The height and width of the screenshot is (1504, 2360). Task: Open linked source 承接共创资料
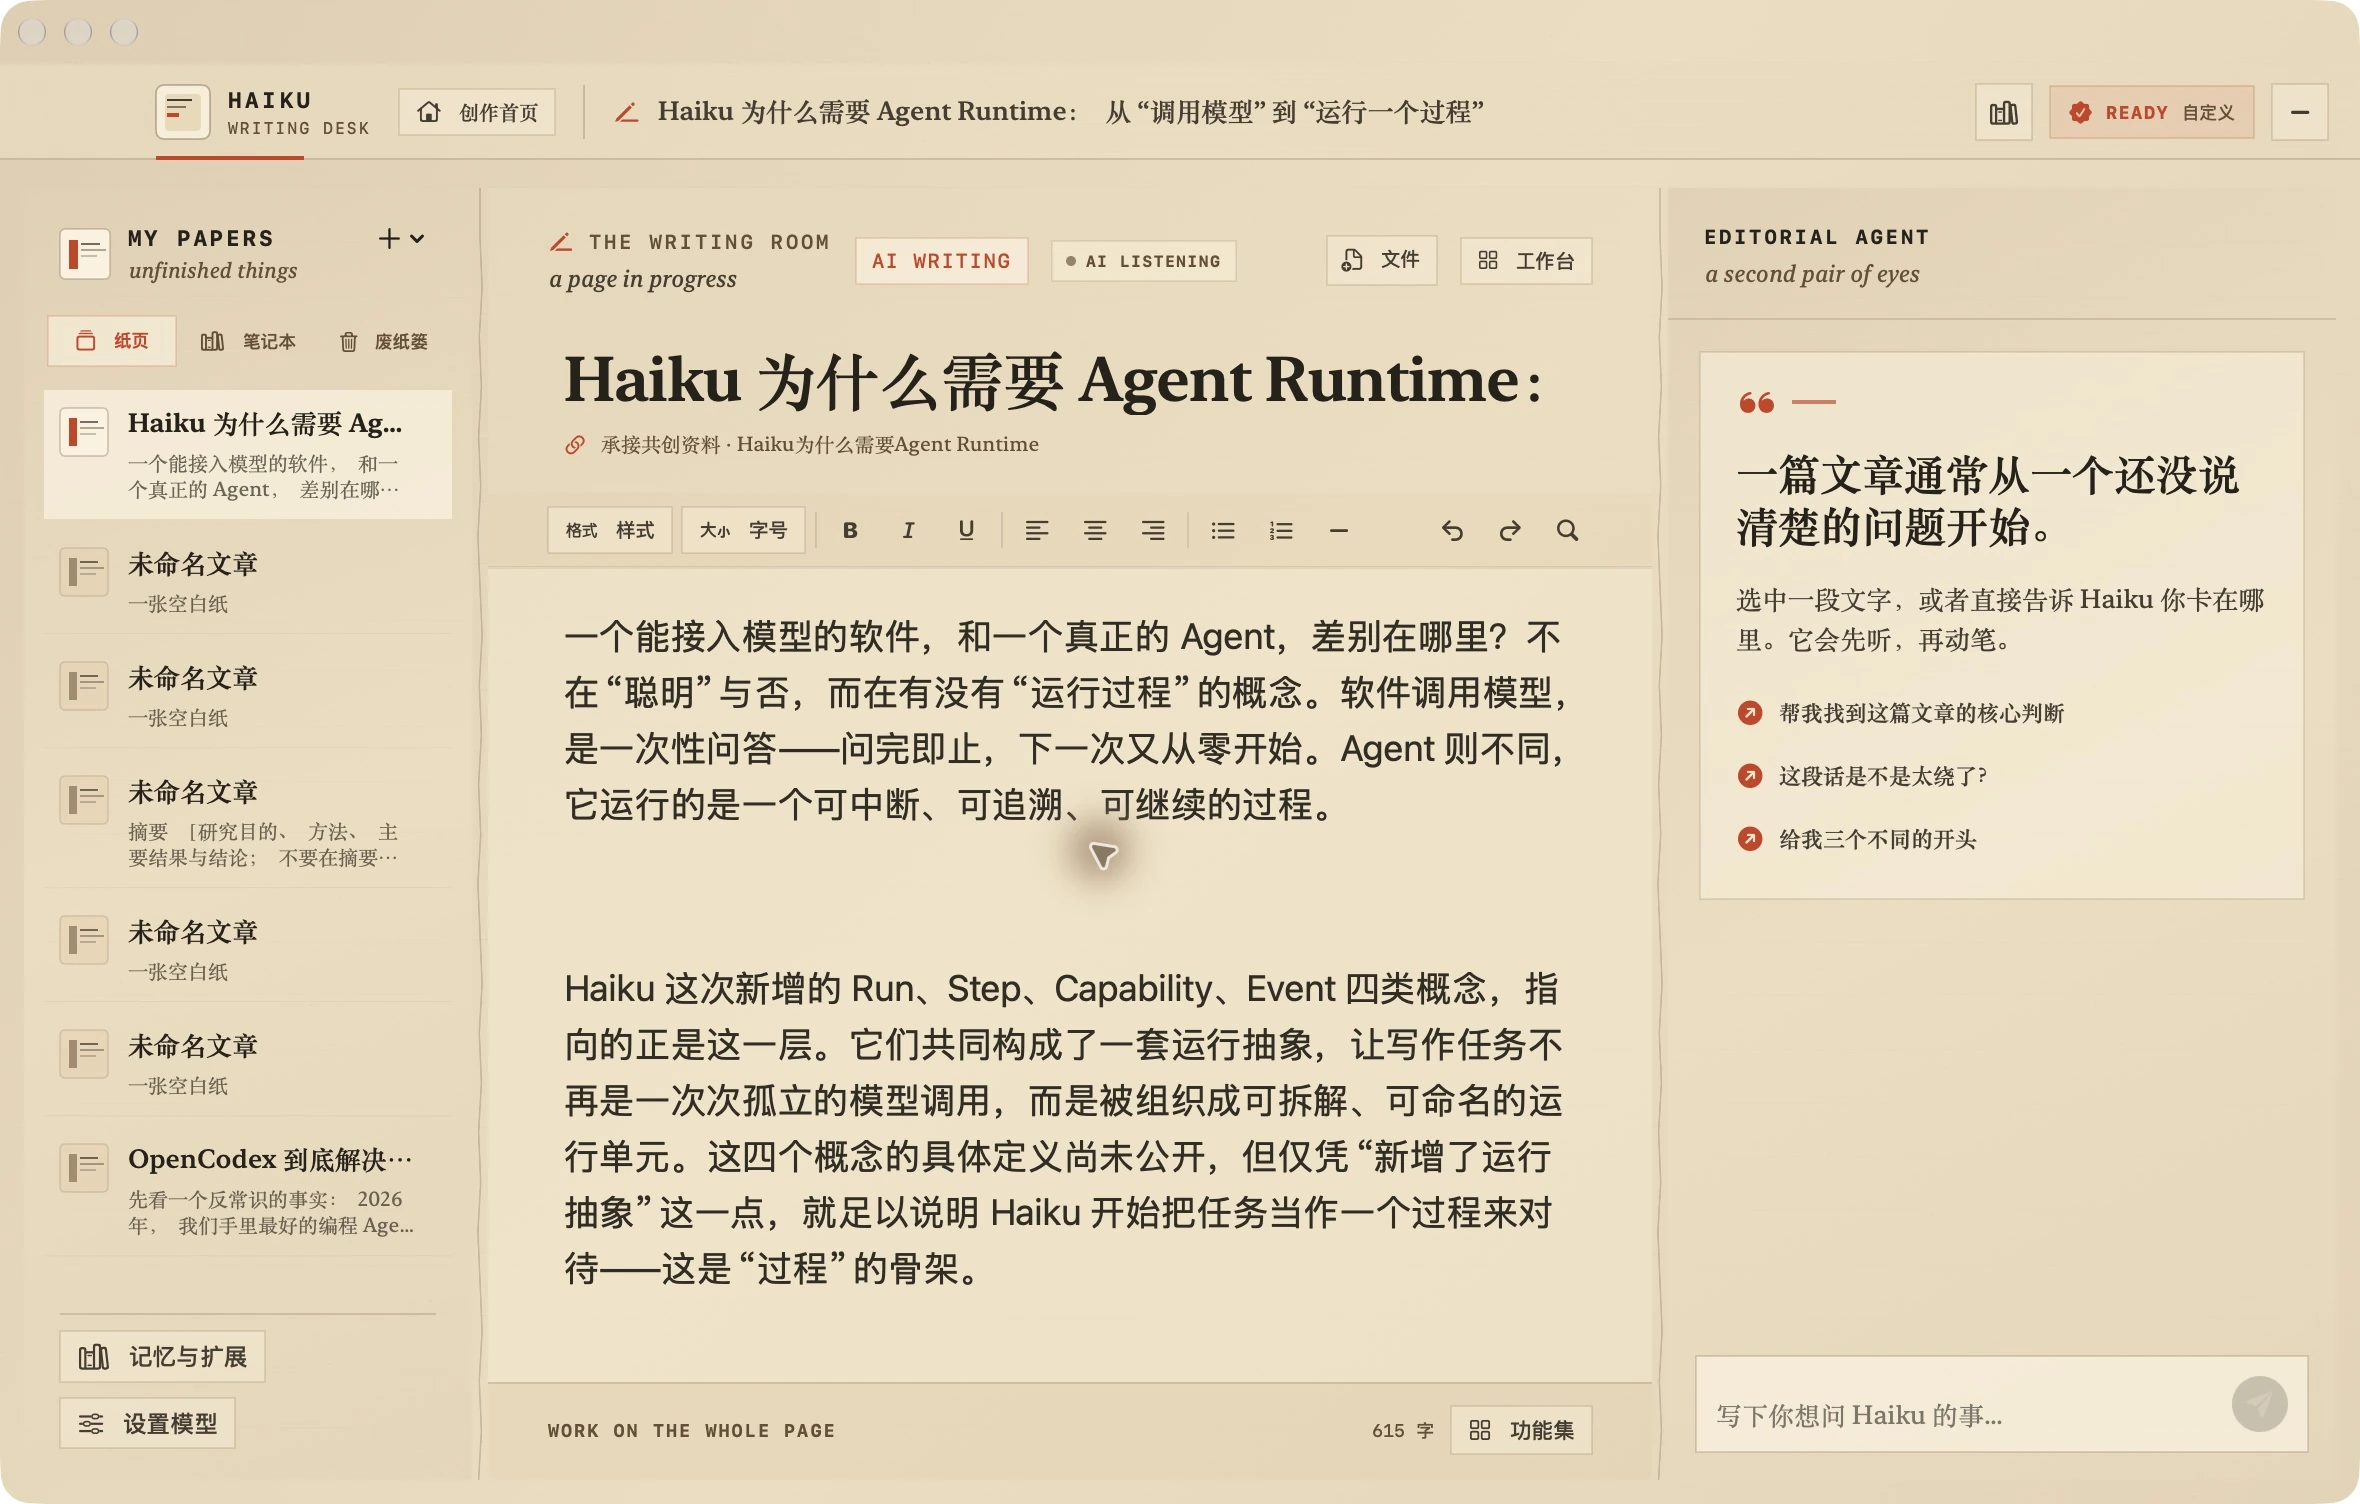coord(802,444)
